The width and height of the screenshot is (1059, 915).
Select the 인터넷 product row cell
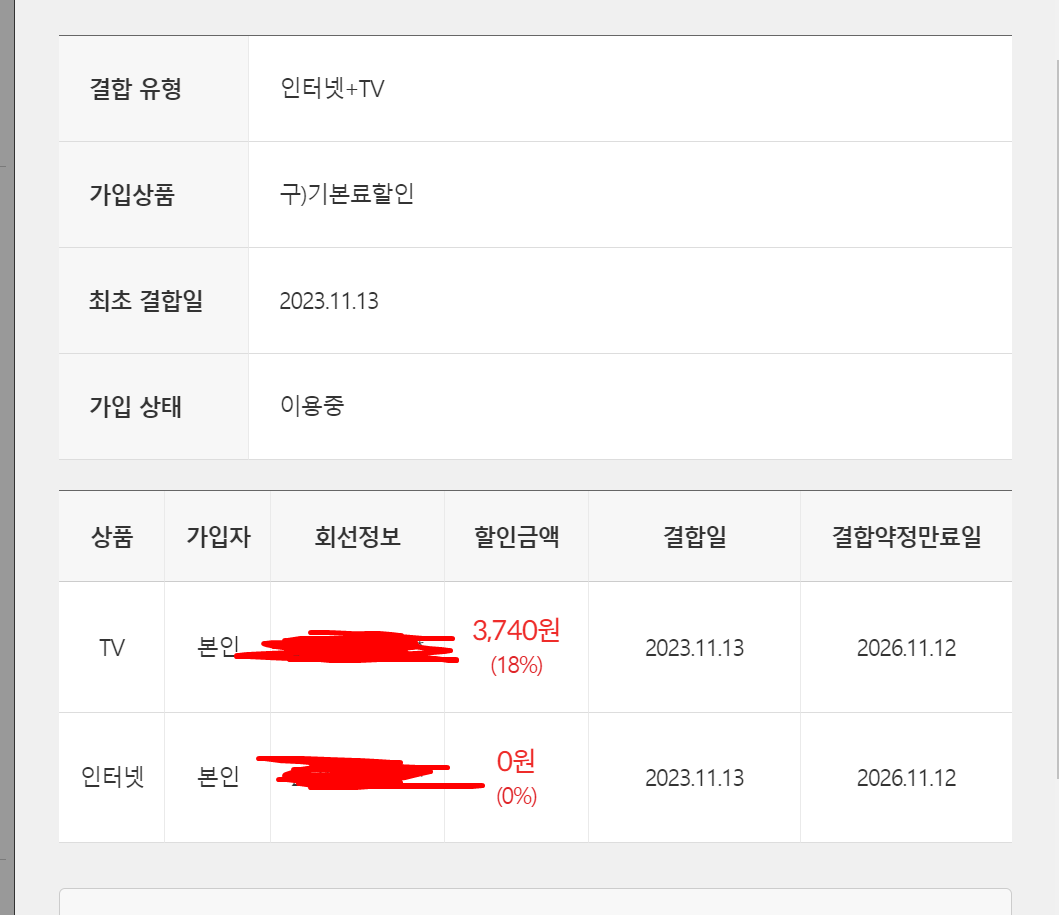[x=112, y=777]
